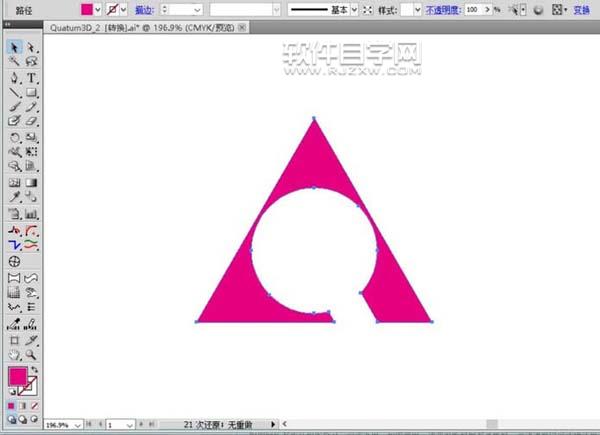600x435 pixels.
Task: Set paint mode to Gradient
Action: pos(23,406)
